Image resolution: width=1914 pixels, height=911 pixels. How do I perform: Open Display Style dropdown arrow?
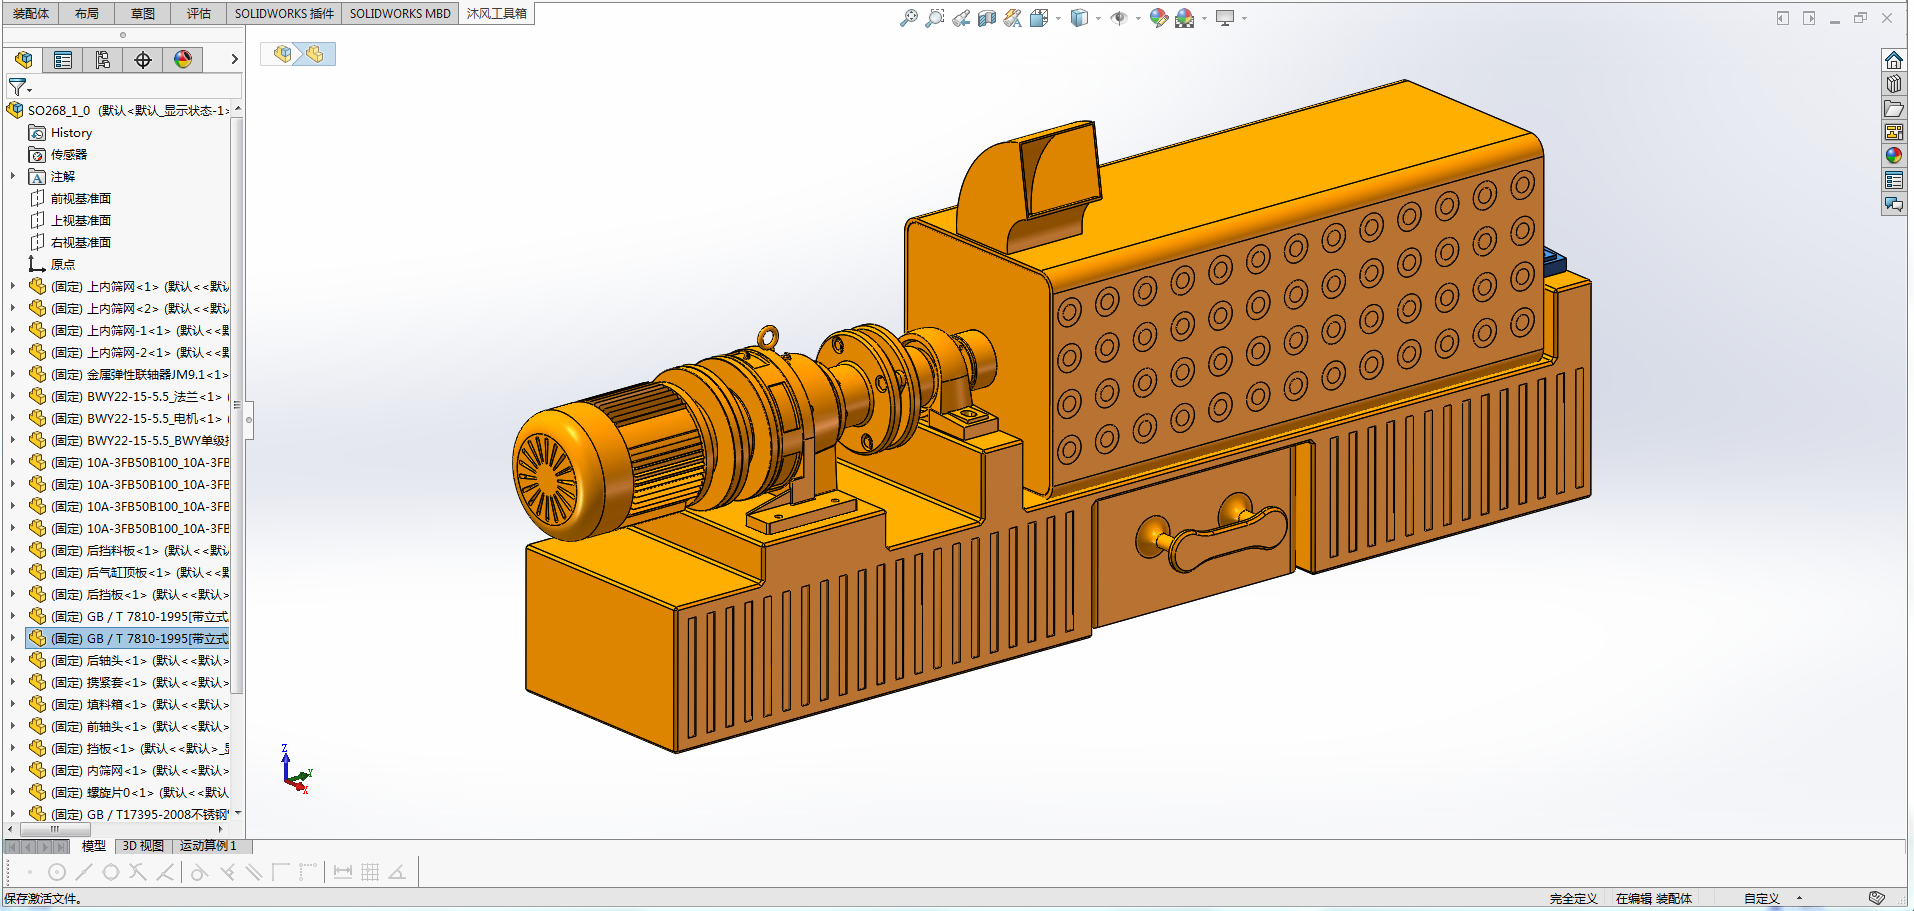point(1098,18)
